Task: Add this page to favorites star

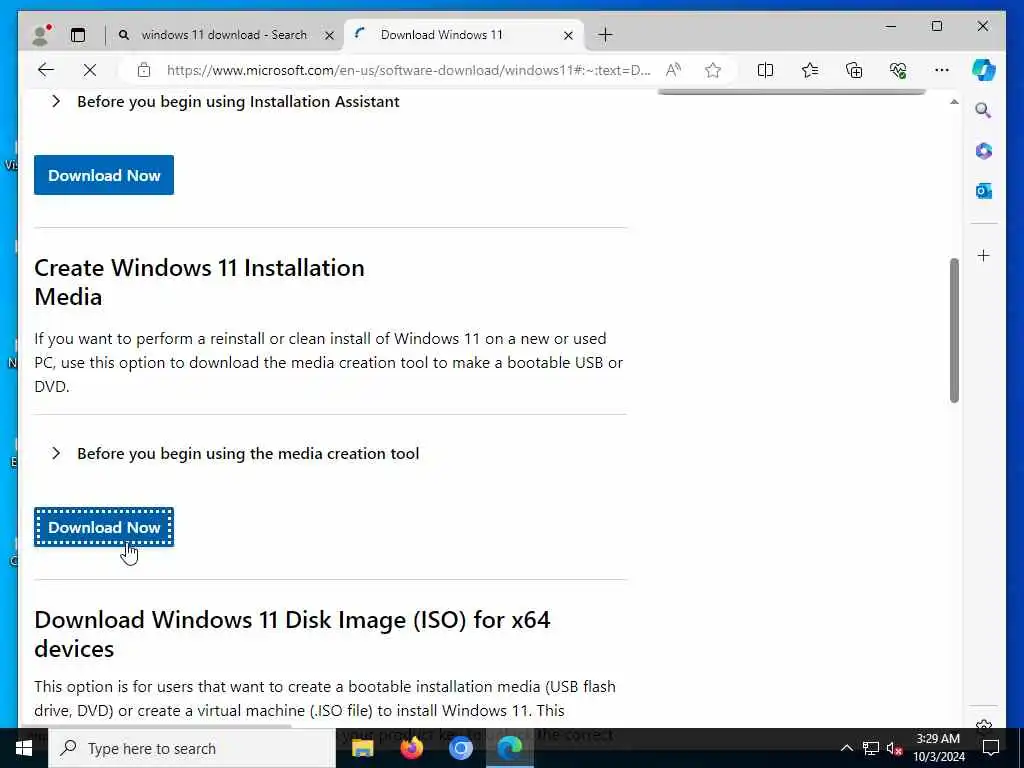Action: pos(712,70)
